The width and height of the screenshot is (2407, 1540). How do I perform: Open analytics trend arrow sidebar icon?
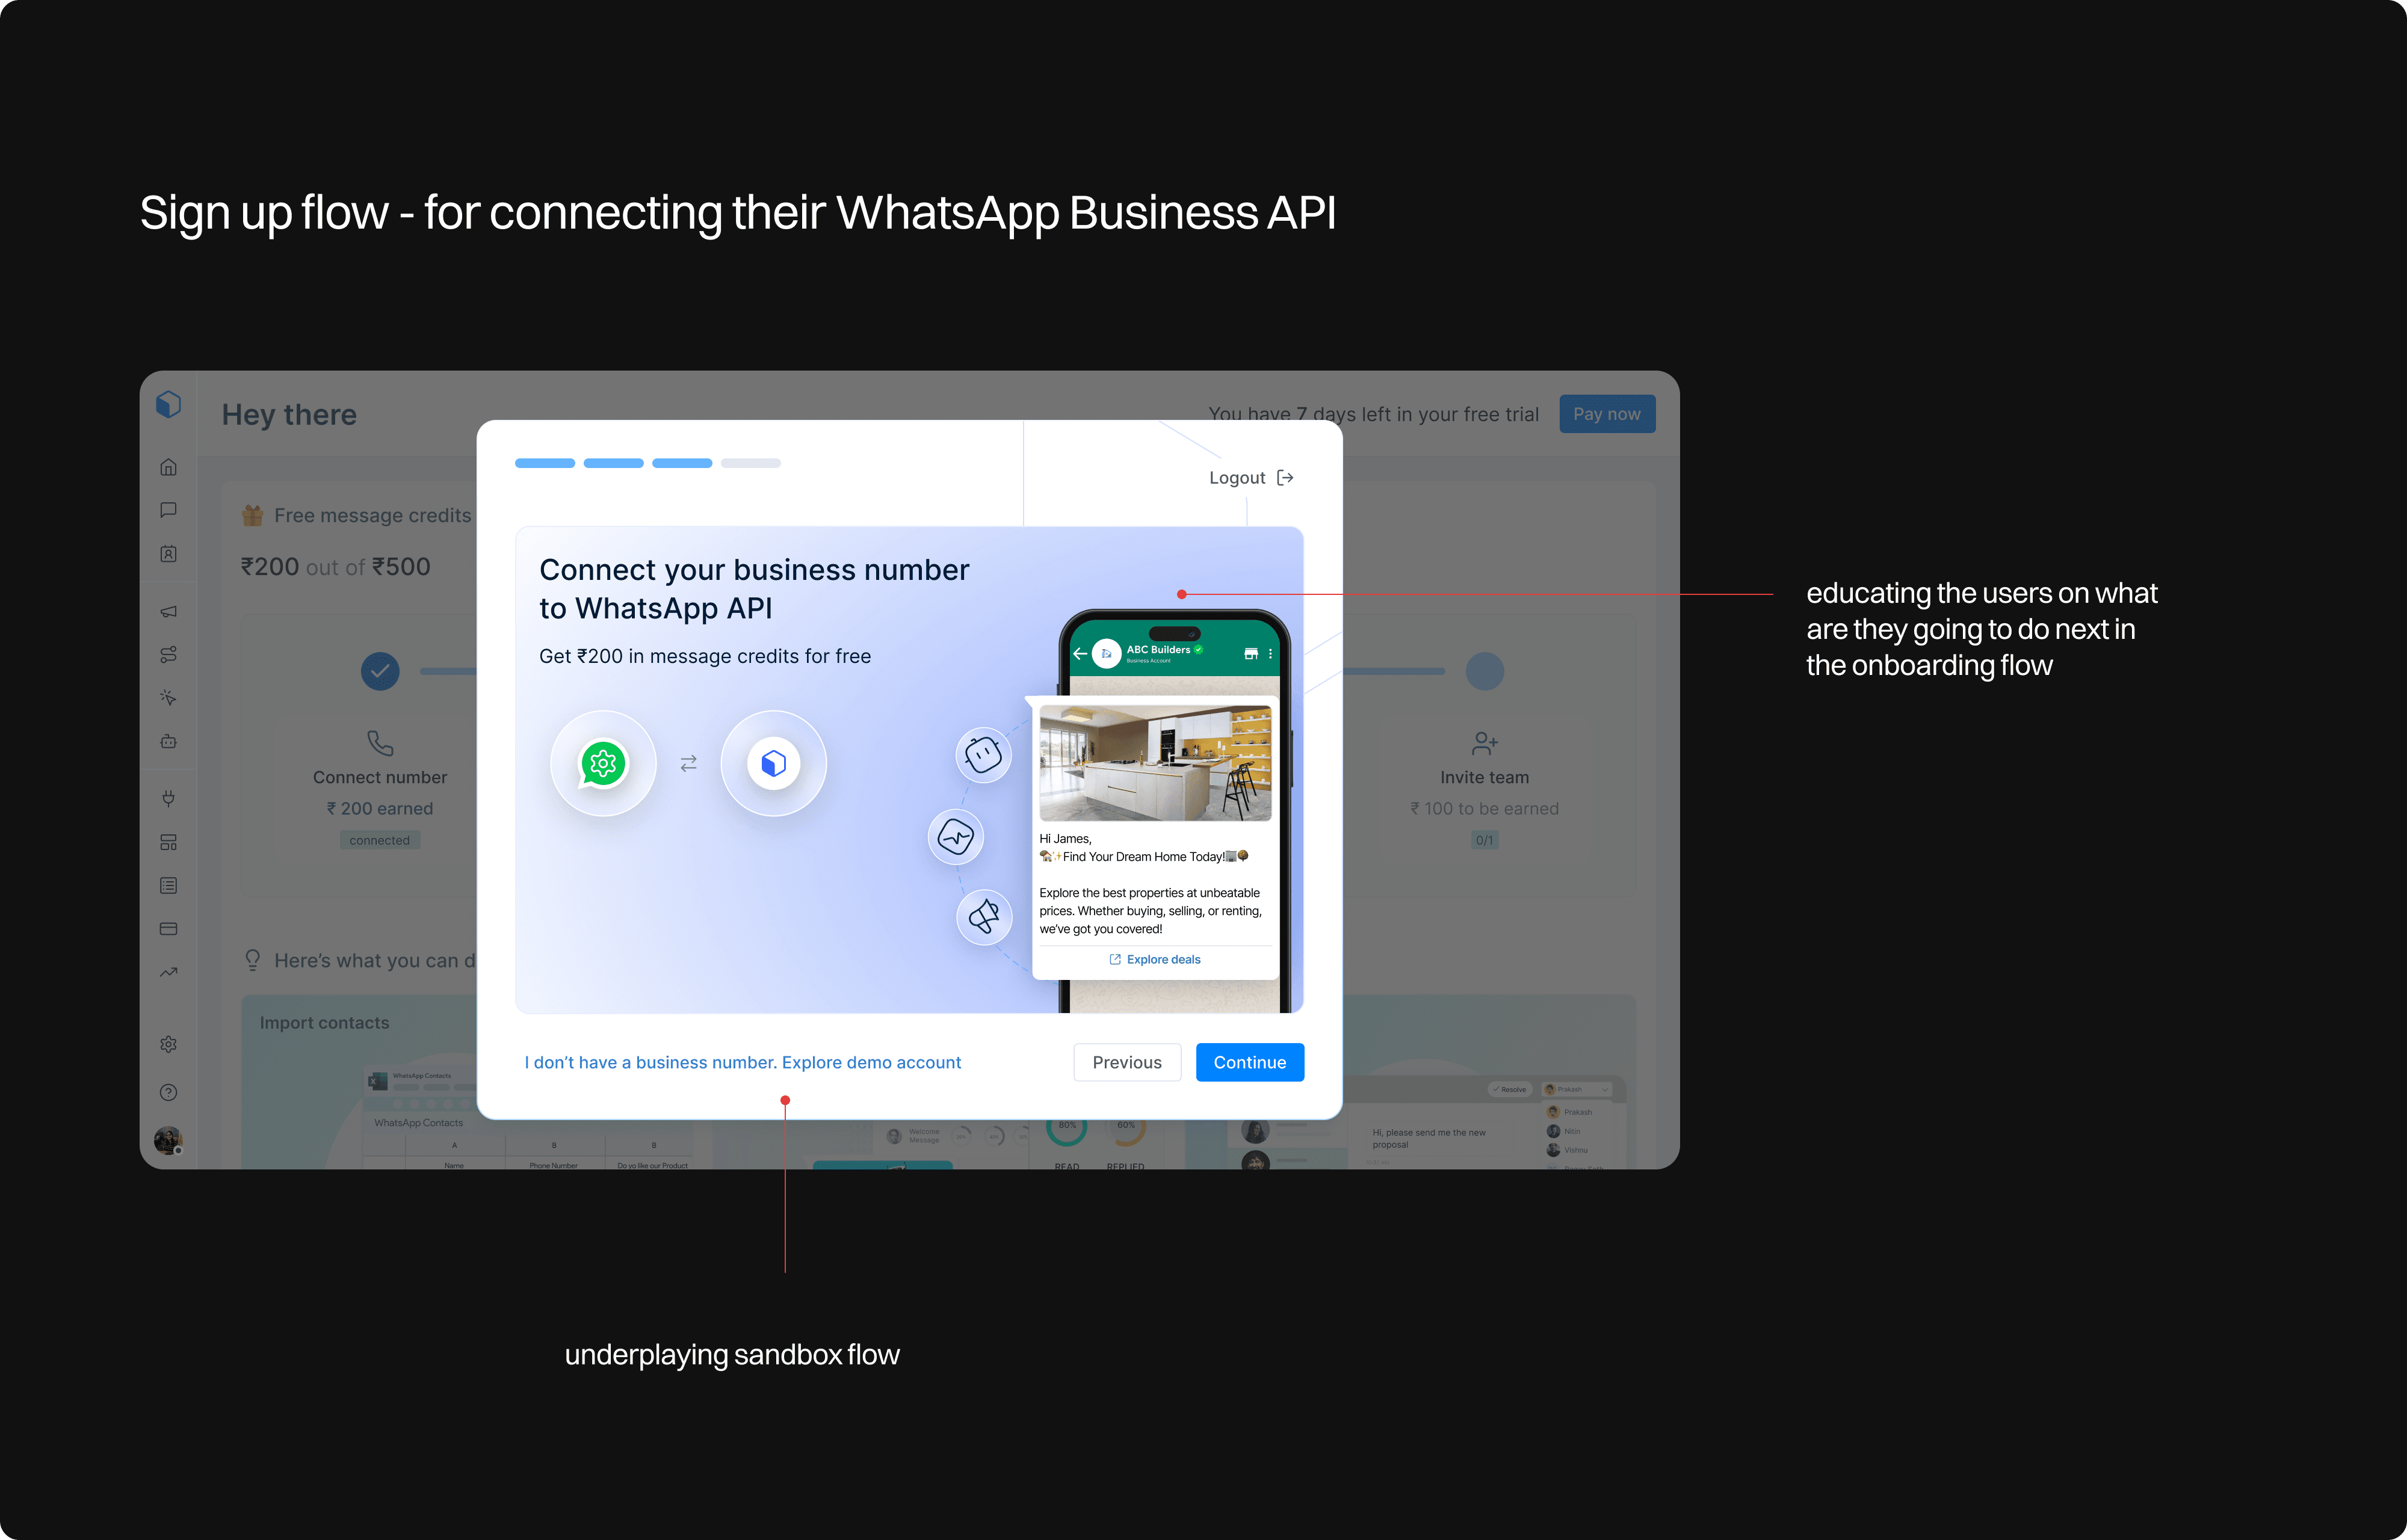click(x=168, y=972)
